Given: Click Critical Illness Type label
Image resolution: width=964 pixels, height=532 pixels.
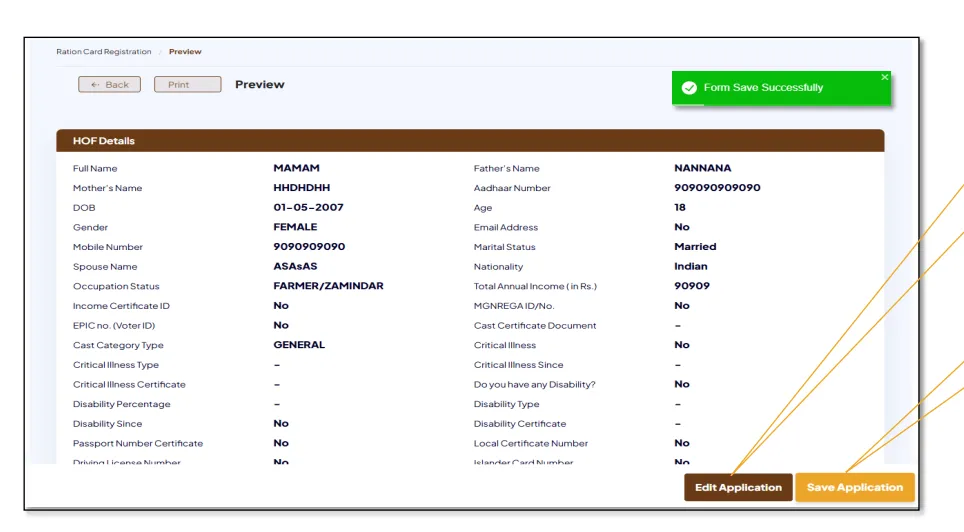Looking at the screenshot, I should (116, 365).
